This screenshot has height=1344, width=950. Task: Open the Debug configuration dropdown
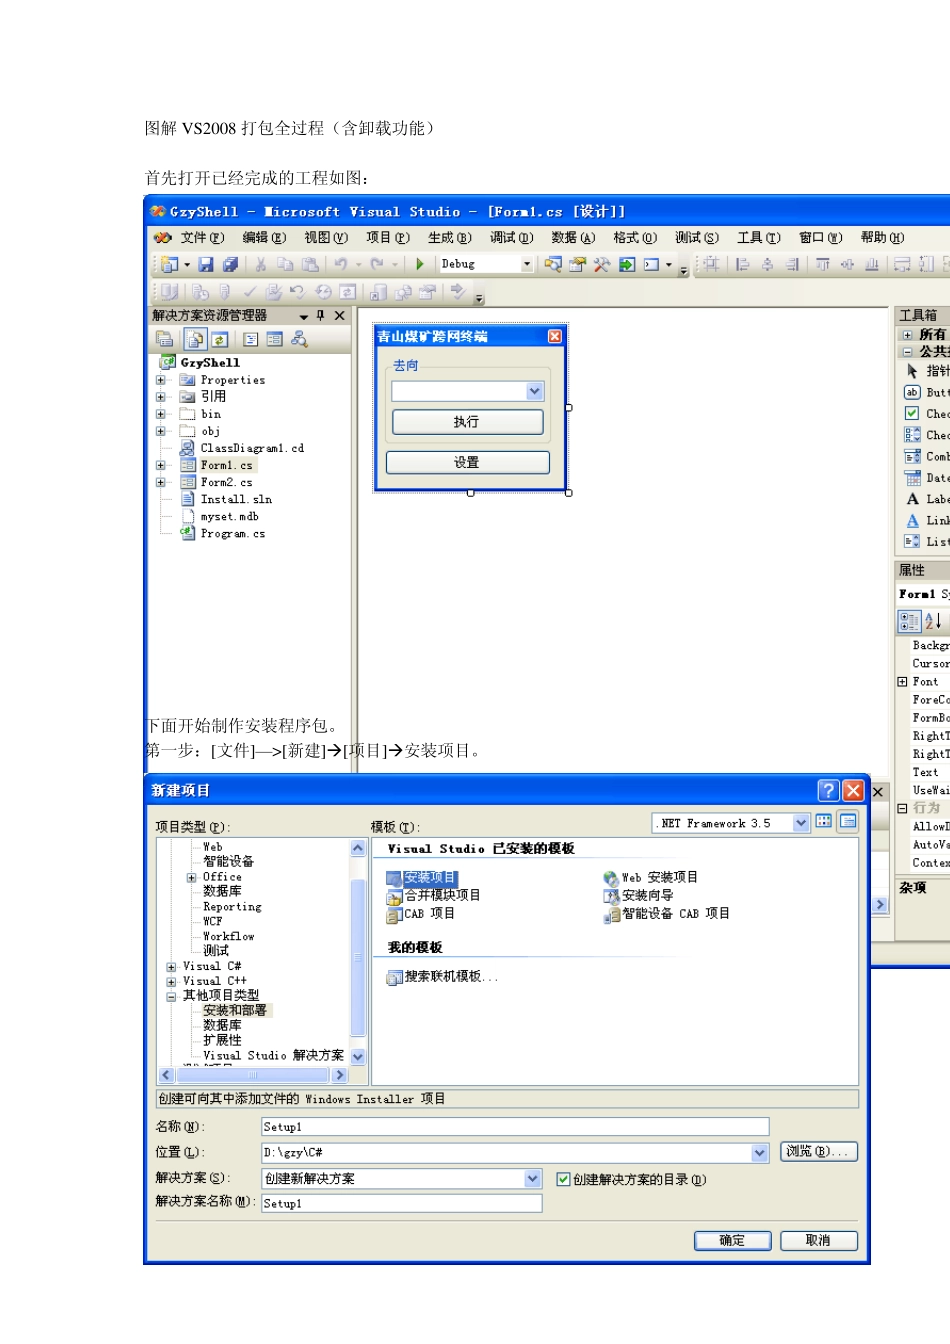point(527,264)
